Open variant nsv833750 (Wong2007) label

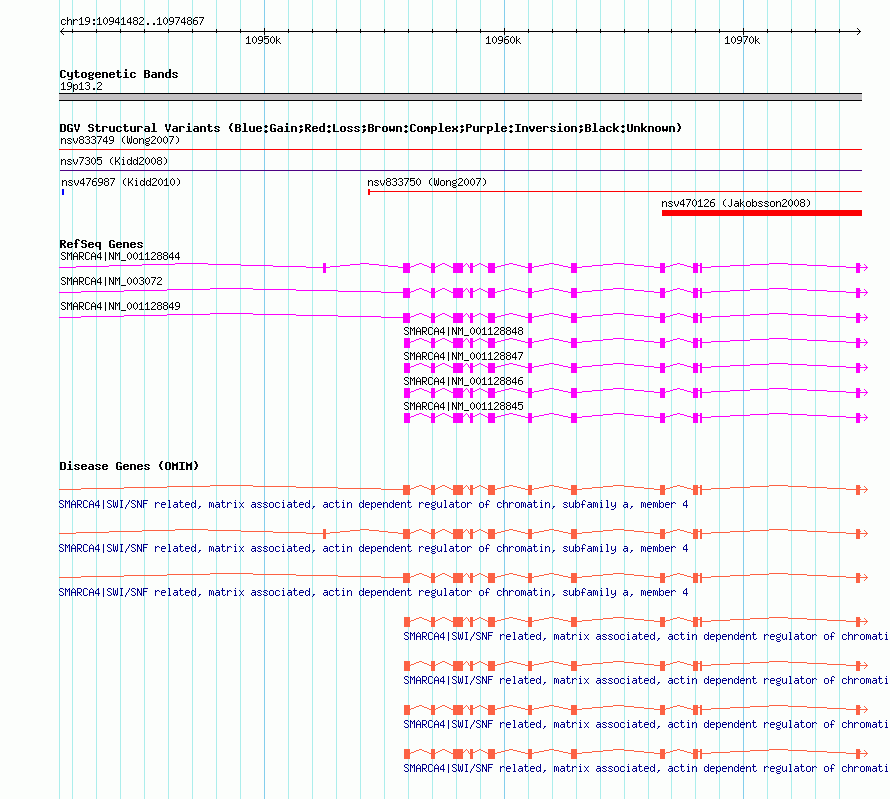click(x=427, y=182)
